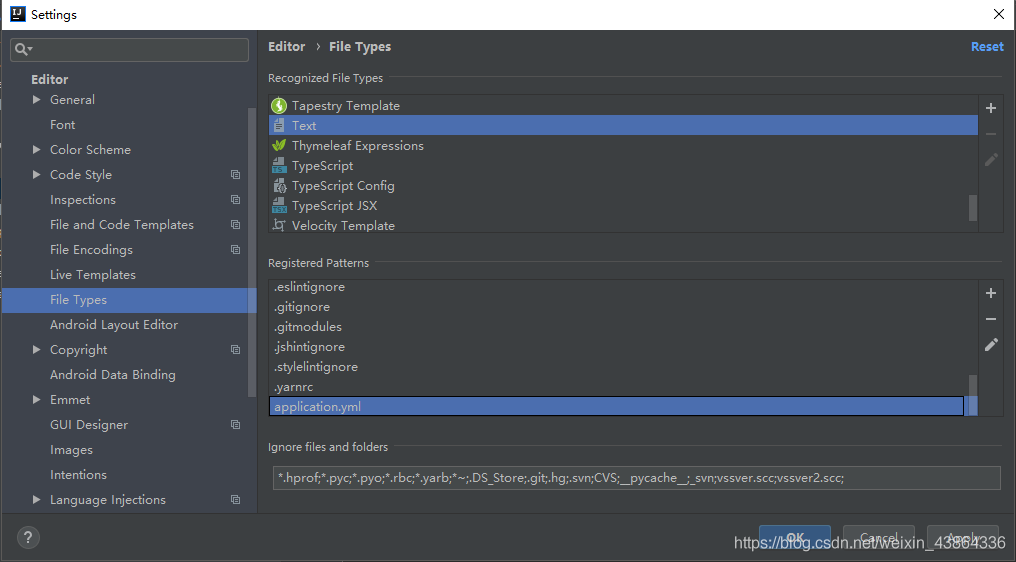Click the Thymeleaf Expressions leaf icon

pyautogui.click(x=279, y=146)
